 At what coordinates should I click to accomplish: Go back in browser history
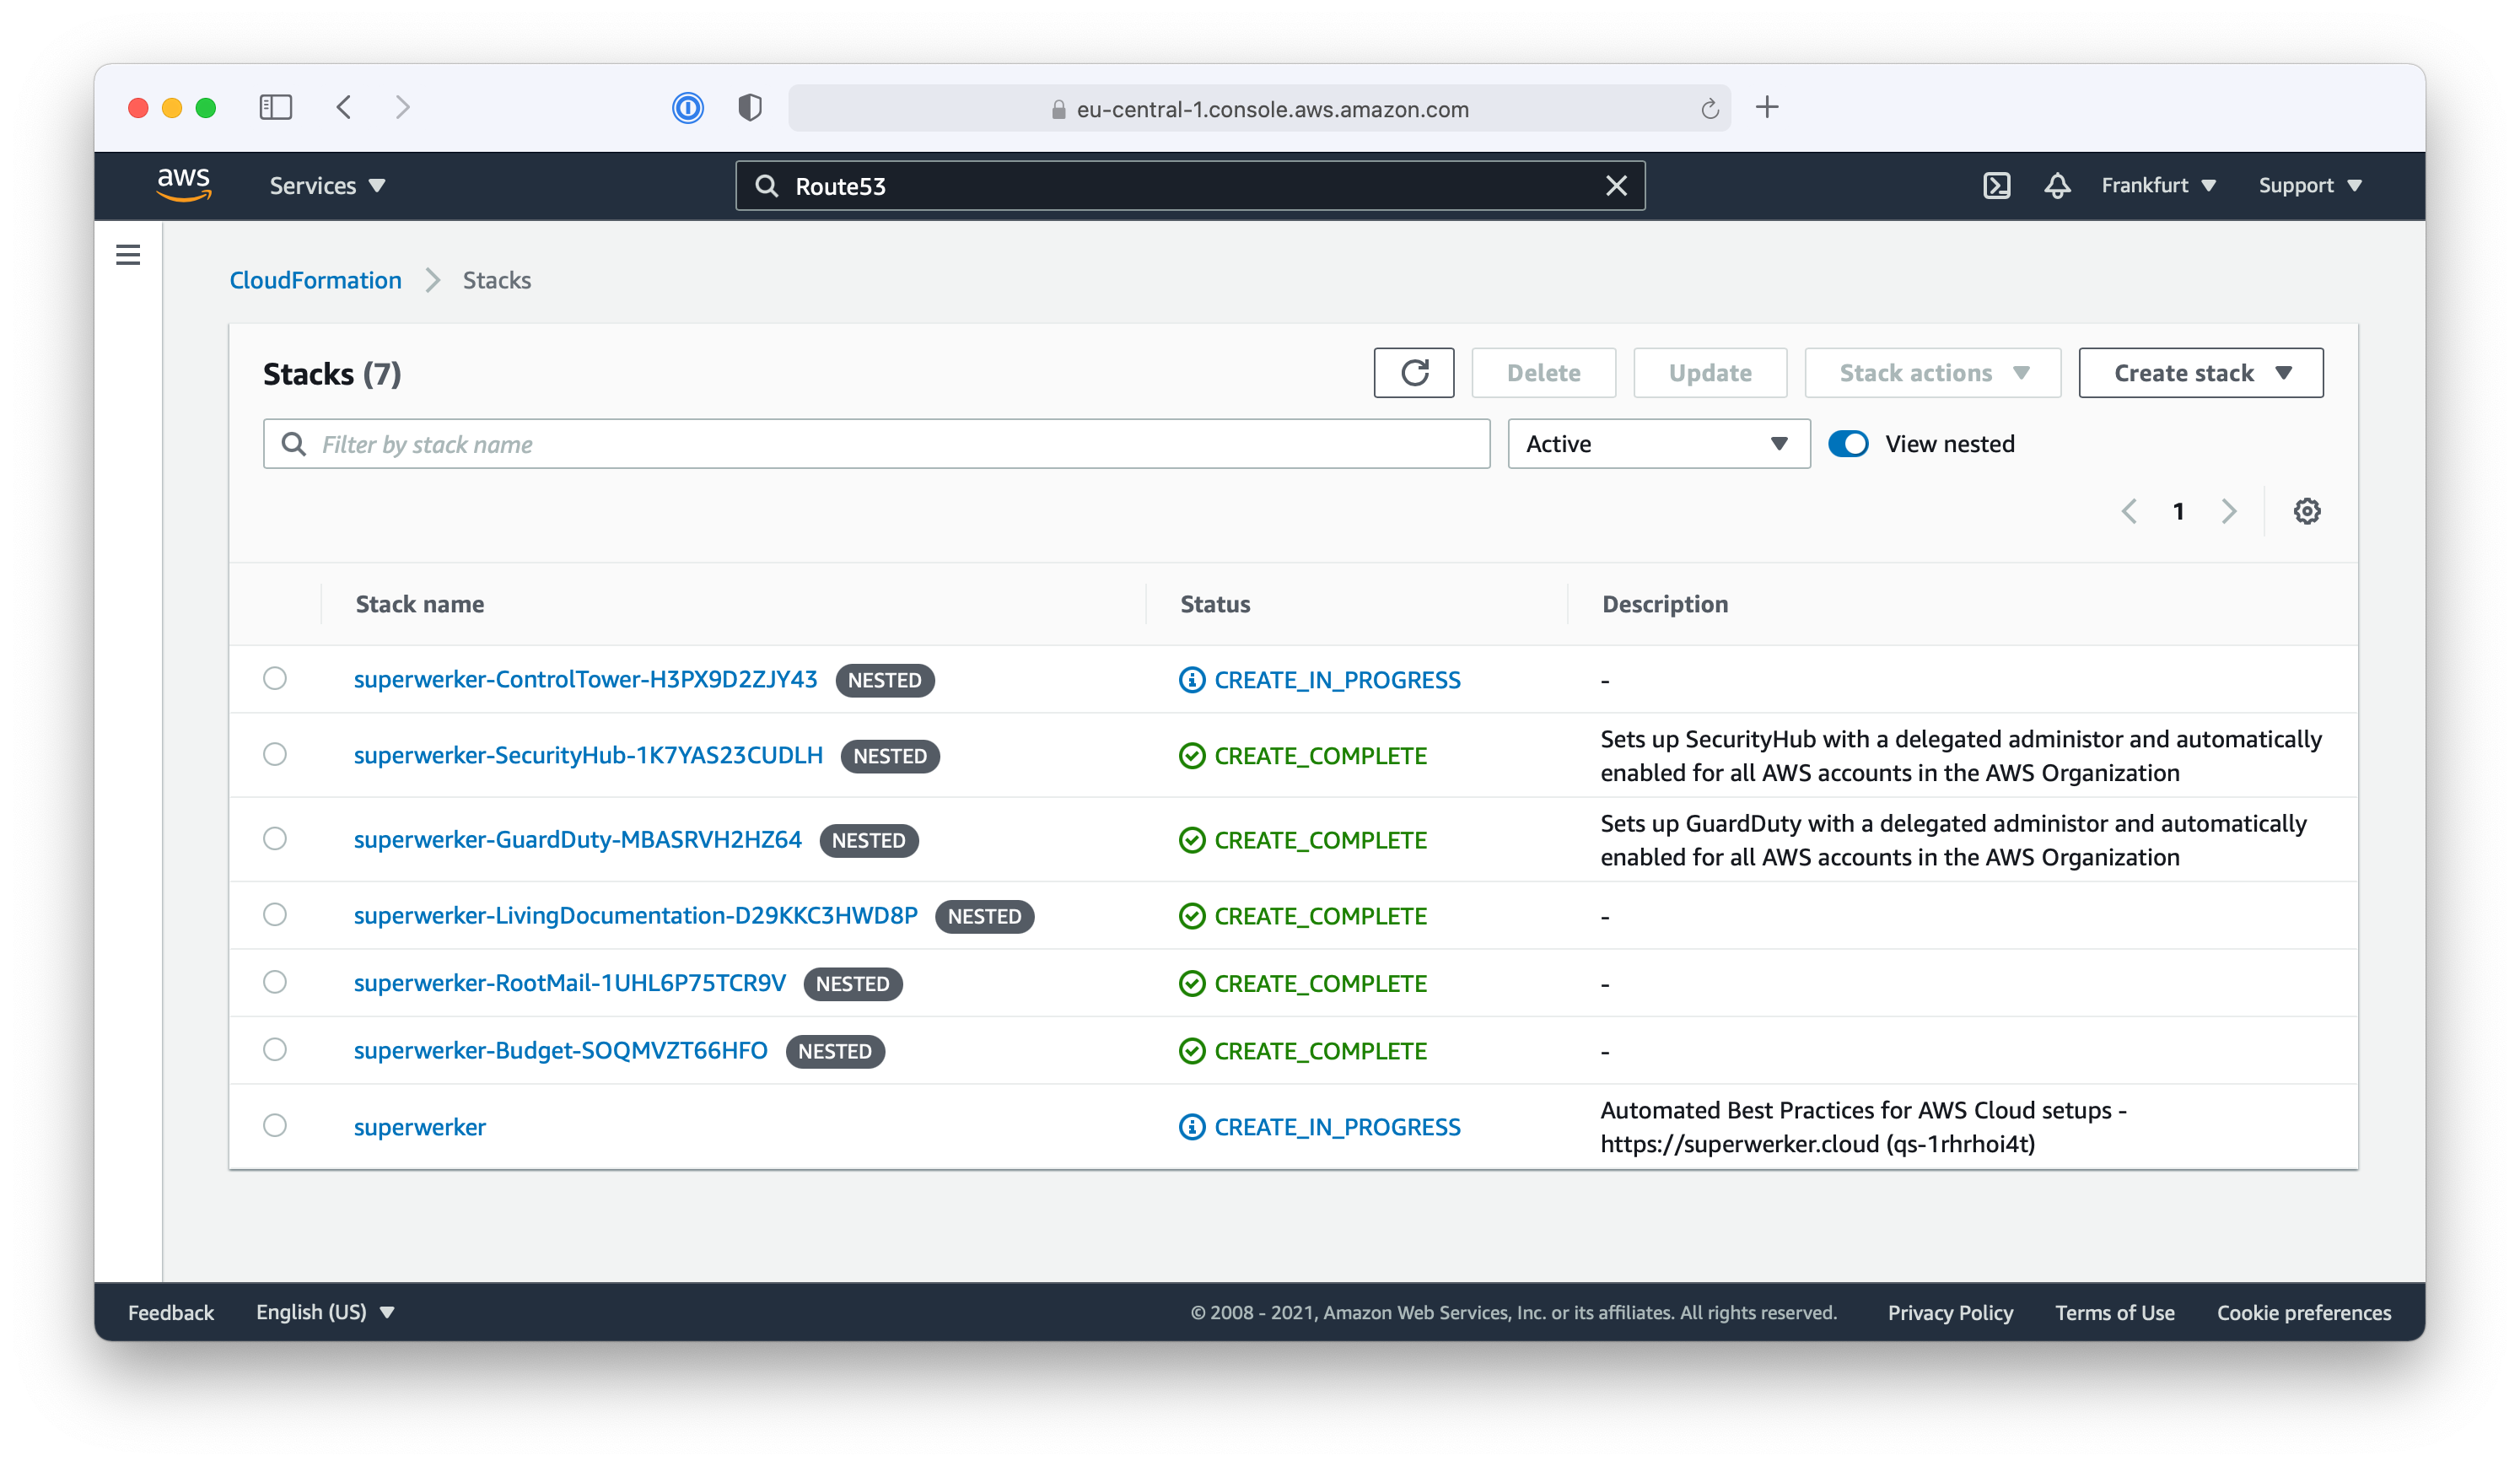pyautogui.click(x=344, y=107)
